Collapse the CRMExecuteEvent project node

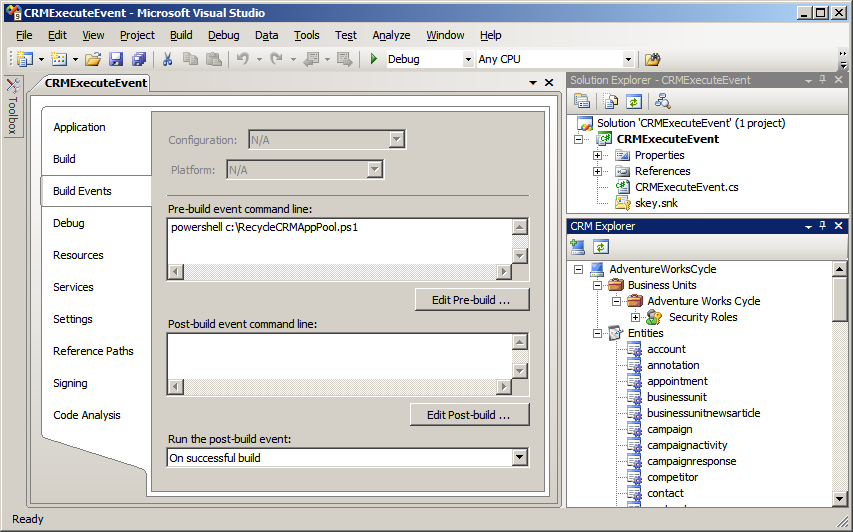(x=578, y=139)
